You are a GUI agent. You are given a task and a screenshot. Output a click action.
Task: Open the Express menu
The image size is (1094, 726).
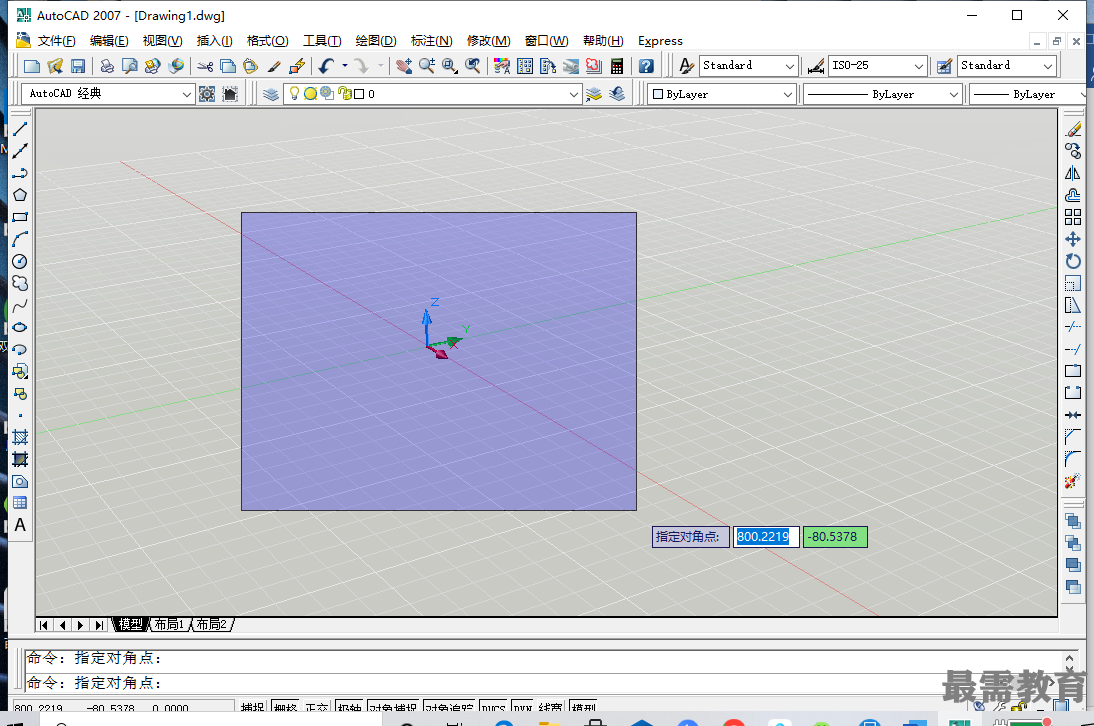660,40
